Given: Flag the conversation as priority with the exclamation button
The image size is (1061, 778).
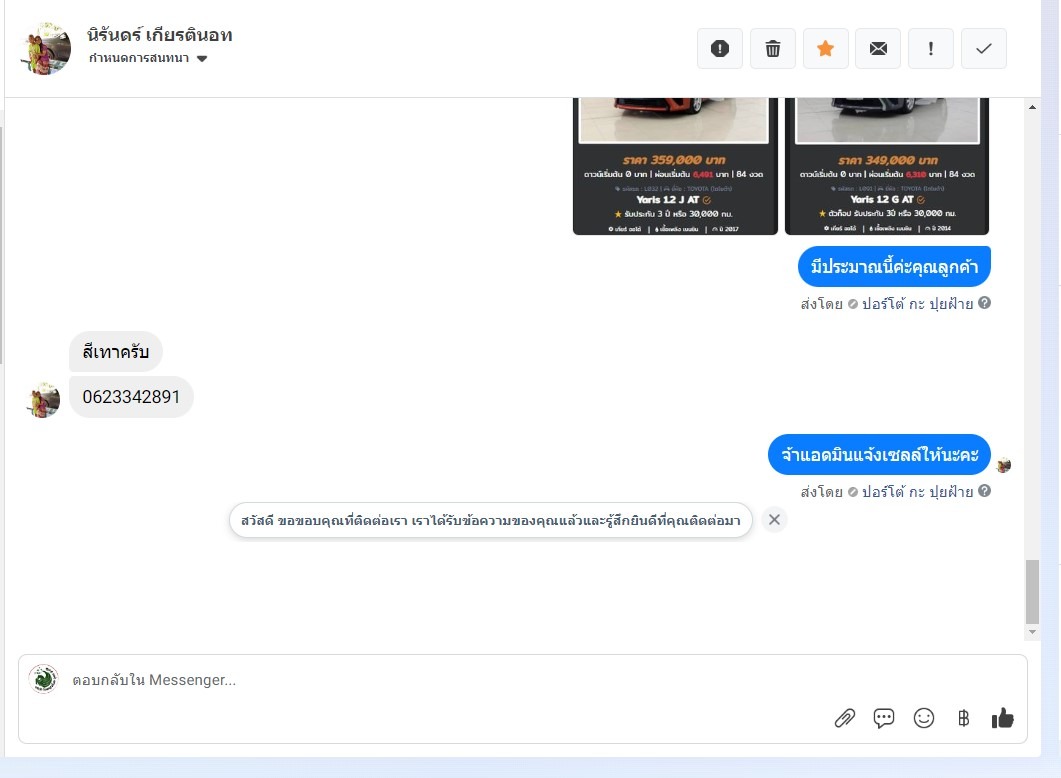Looking at the screenshot, I should (931, 49).
